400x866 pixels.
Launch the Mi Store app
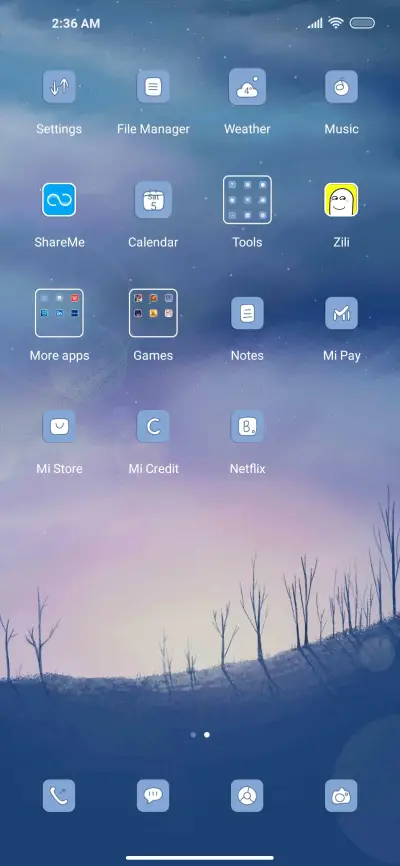point(59,426)
